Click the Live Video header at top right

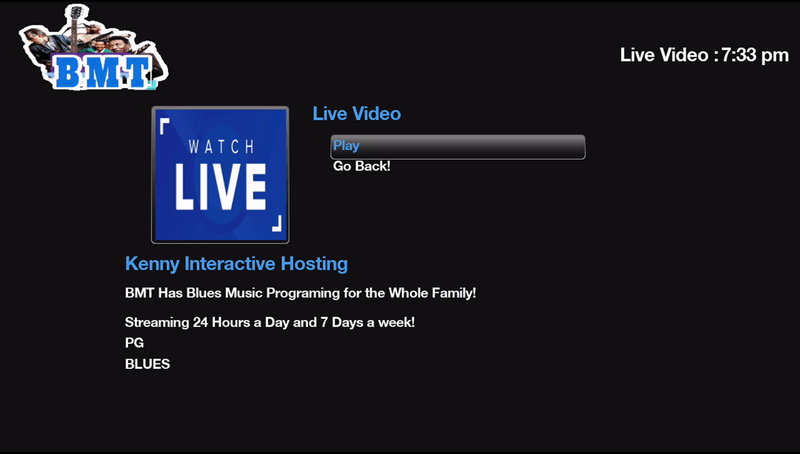(665, 55)
